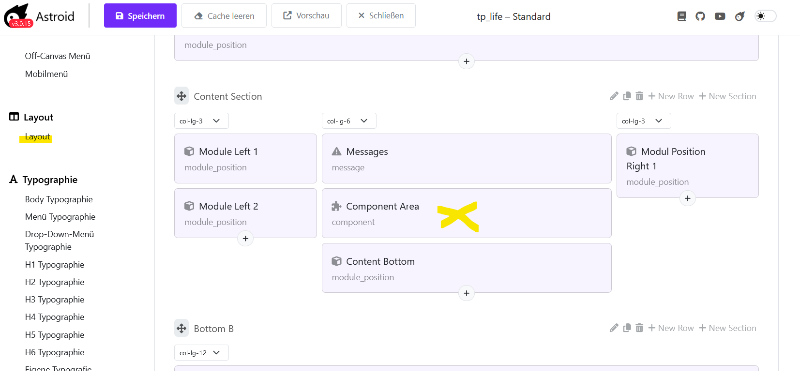Open the col-lg-3 dropdown above Module Left 1
Viewport: 800px width, 371px height.
click(x=201, y=121)
